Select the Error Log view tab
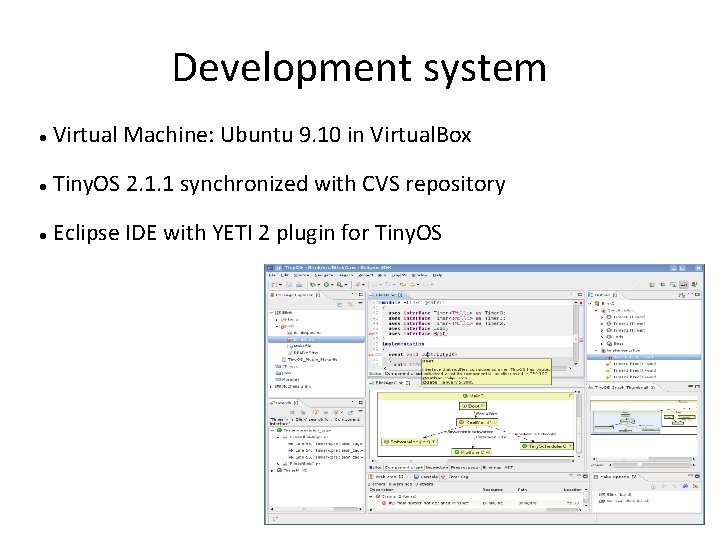The height and width of the screenshot is (540, 720). tap(455, 477)
